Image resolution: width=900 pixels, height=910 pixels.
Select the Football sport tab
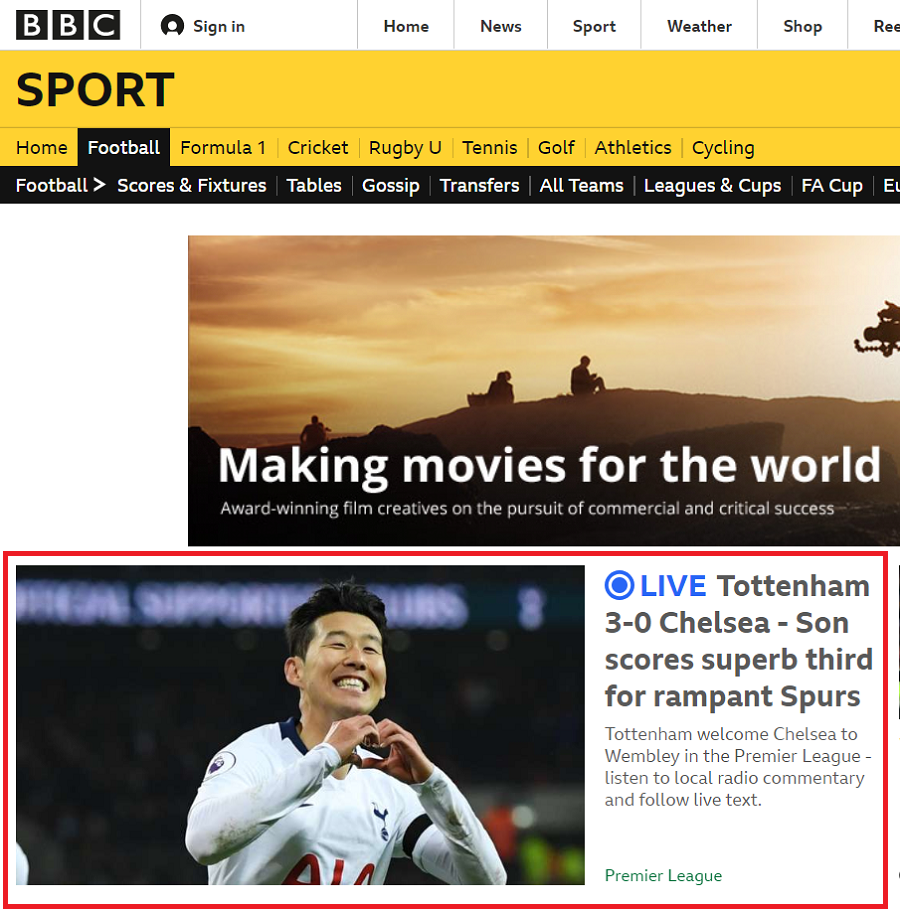(124, 147)
